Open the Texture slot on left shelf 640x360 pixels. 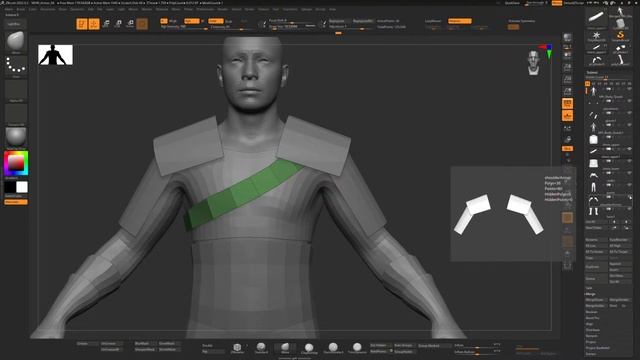coord(16,115)
